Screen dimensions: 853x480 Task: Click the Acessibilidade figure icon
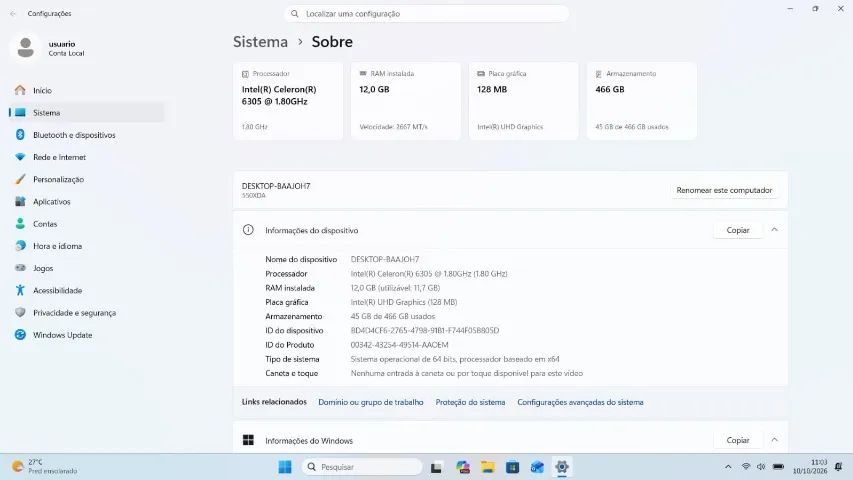pyautogui.click(x=20, y=291)
